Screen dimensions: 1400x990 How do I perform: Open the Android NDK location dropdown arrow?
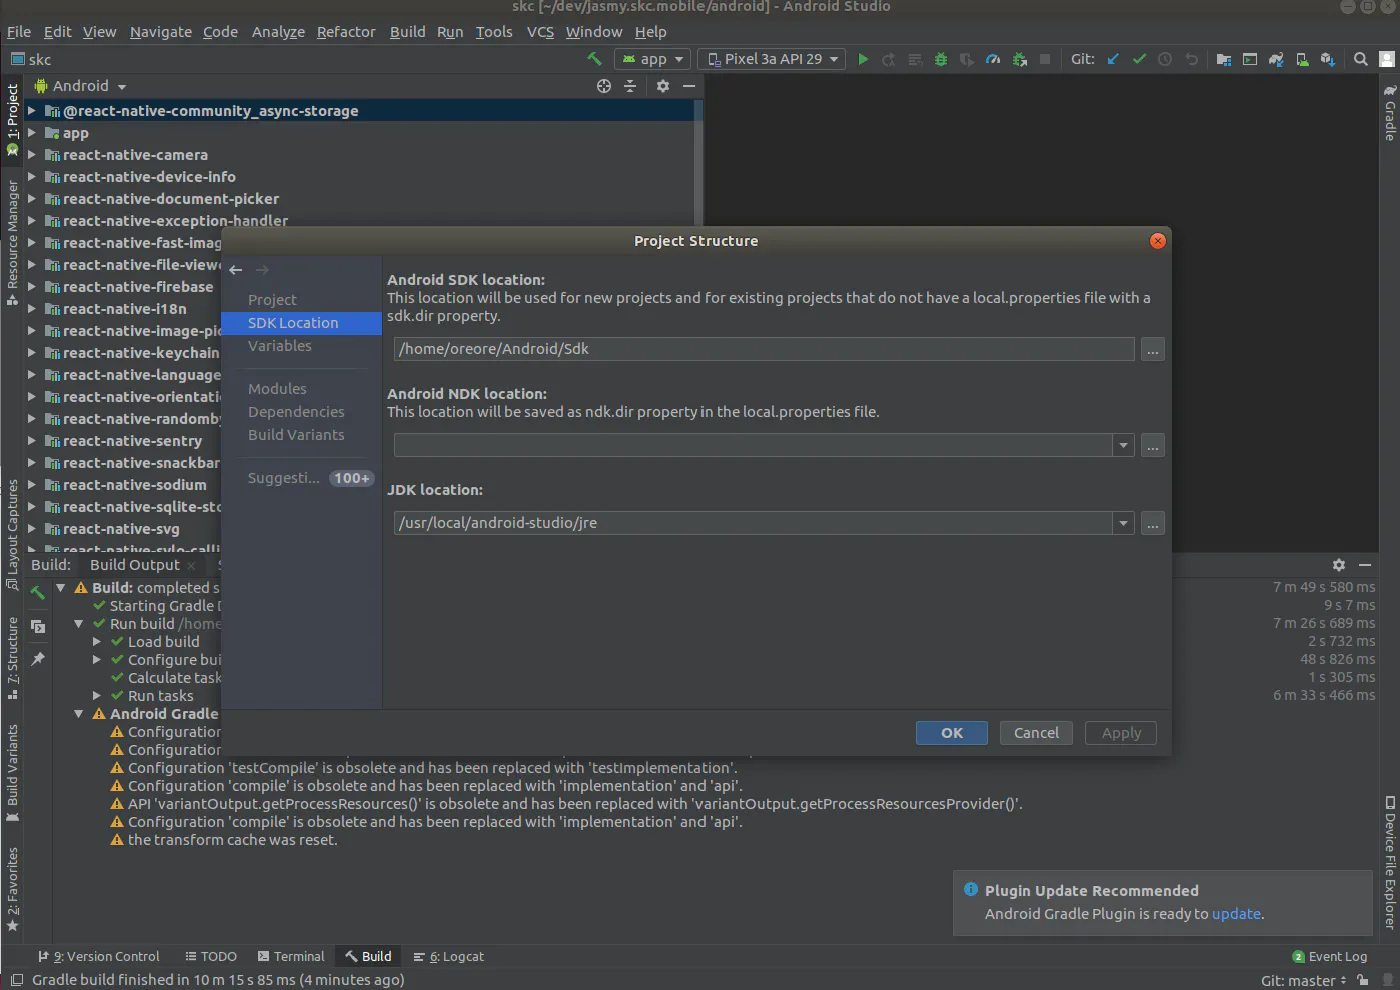tap(1124, 445)
